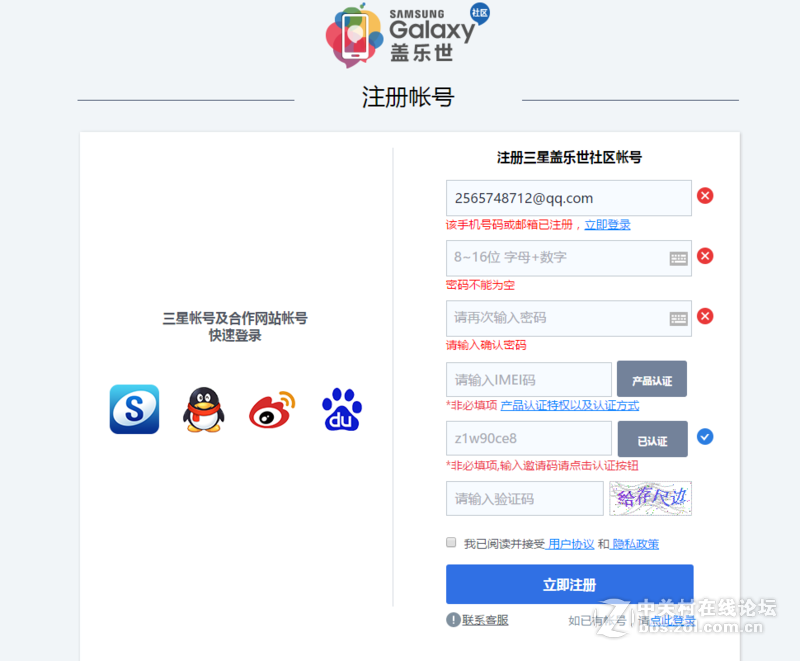
Task: Click the 注册三星盖乐世社区帐号 heading
Action: tap(569, 158)
